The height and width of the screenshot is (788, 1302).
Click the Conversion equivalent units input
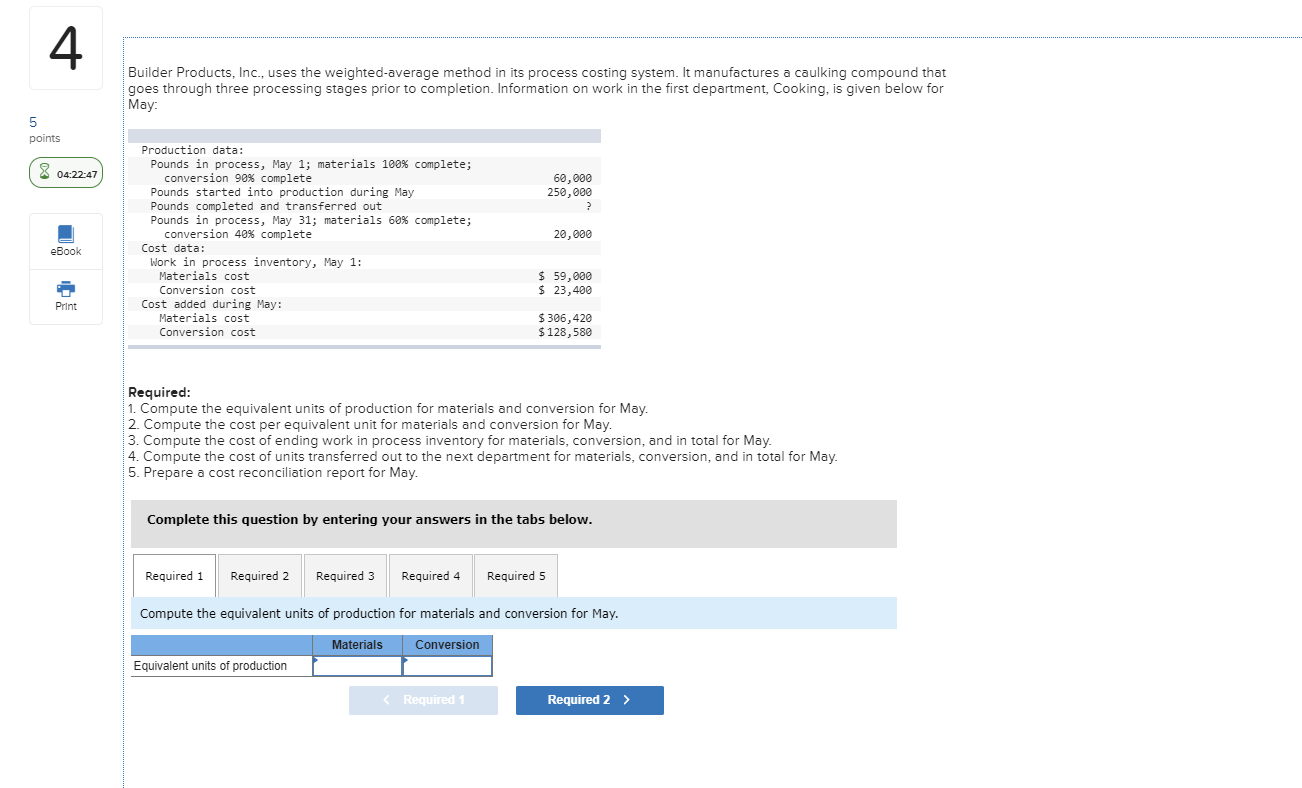tap(447, 666)
